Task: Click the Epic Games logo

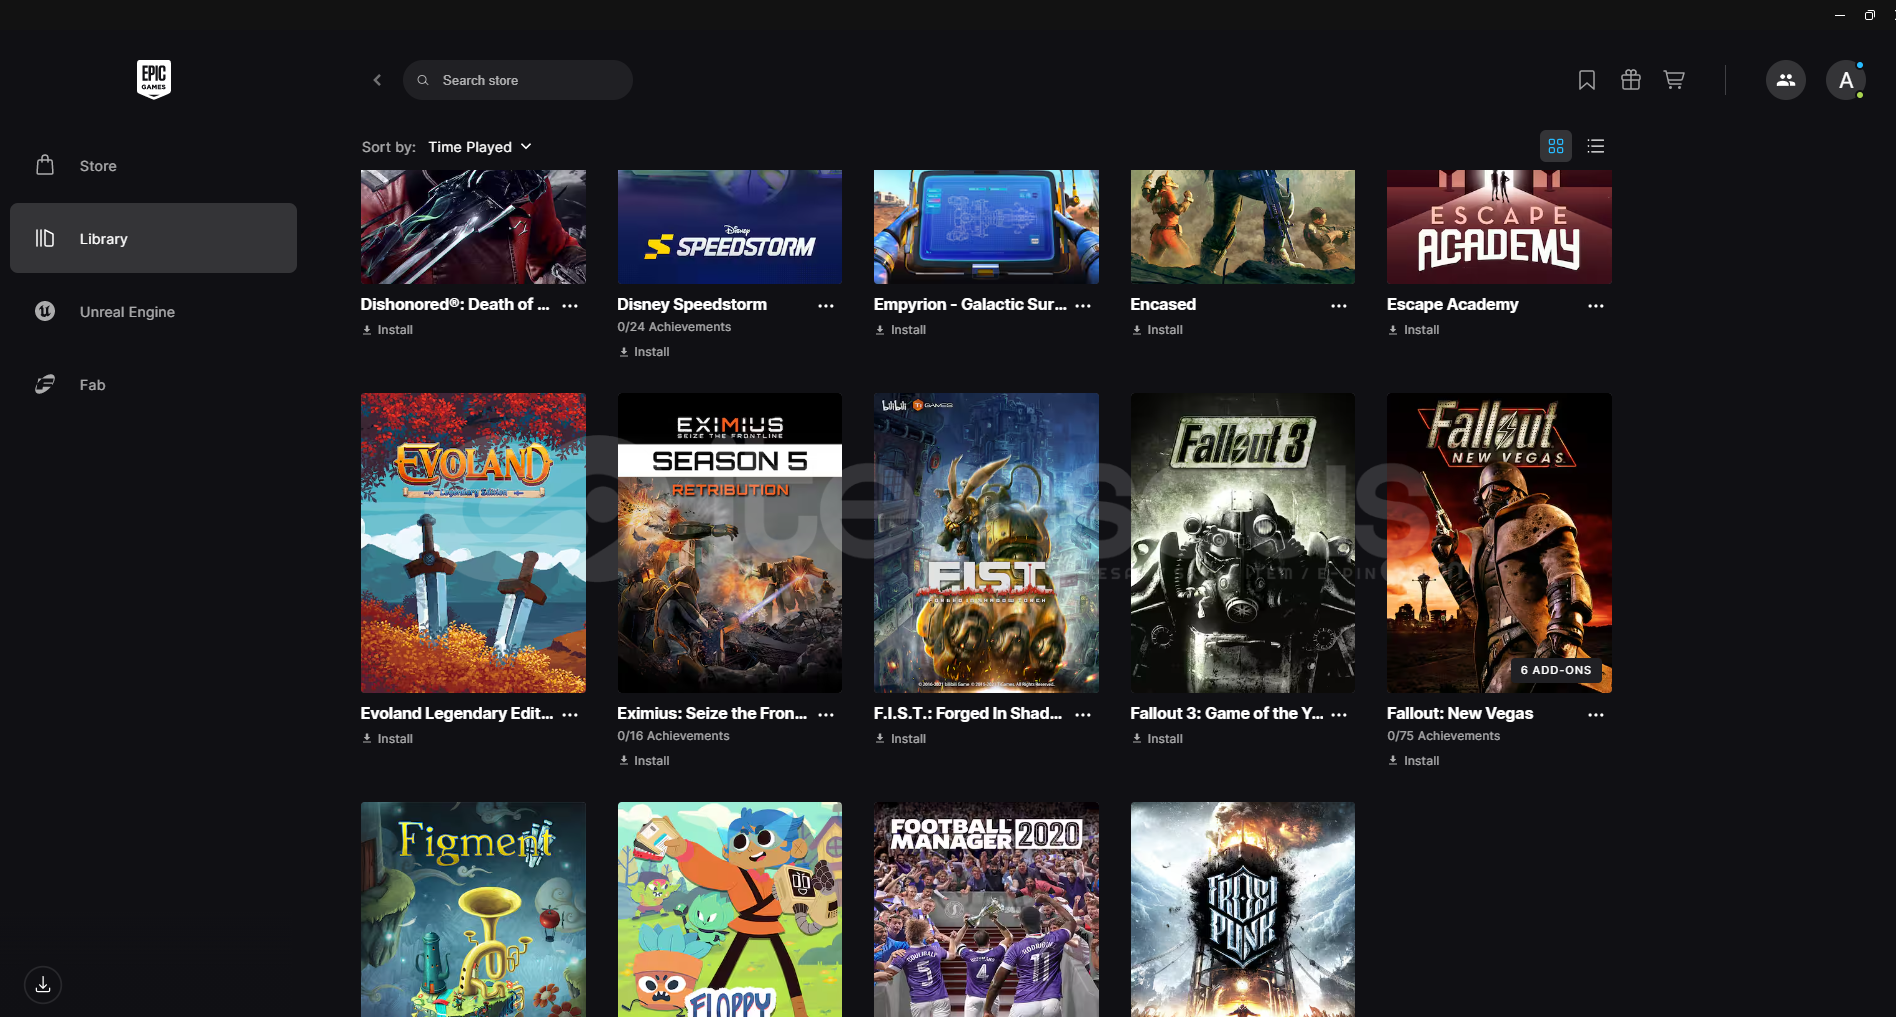Action: click(154, 79)
